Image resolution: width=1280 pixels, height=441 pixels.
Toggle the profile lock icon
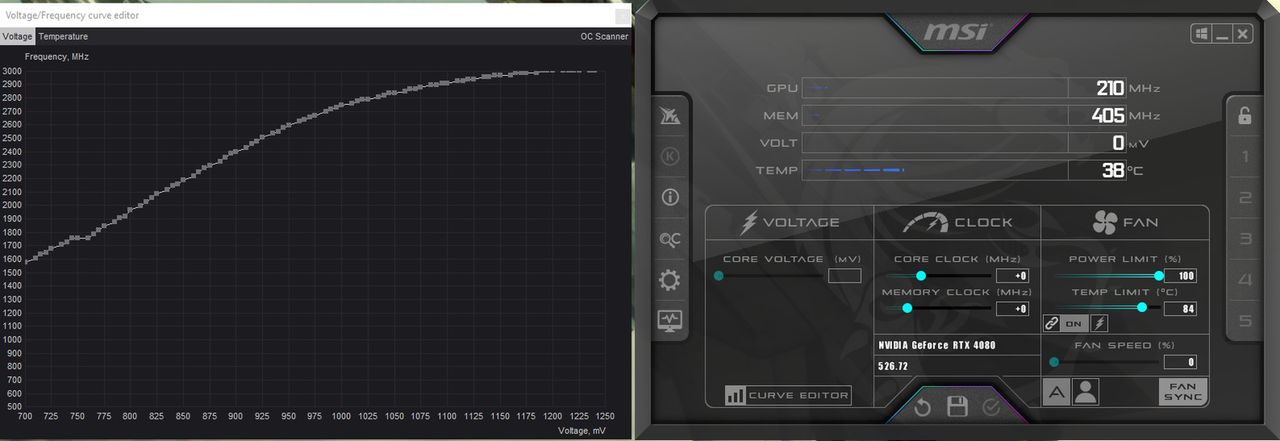(1245, 115)
